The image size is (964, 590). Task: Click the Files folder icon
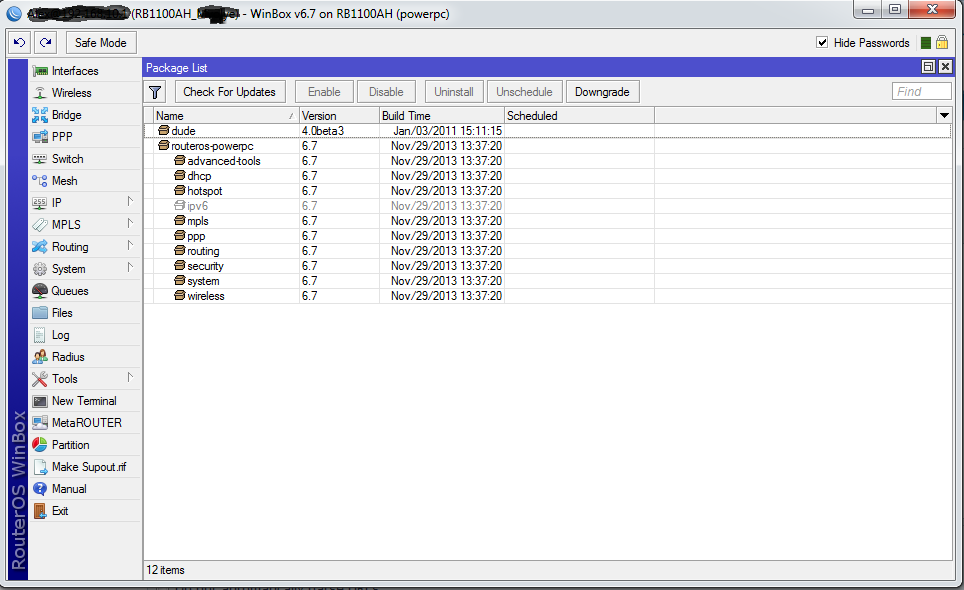pyautogui.click(x=40, y=313)
